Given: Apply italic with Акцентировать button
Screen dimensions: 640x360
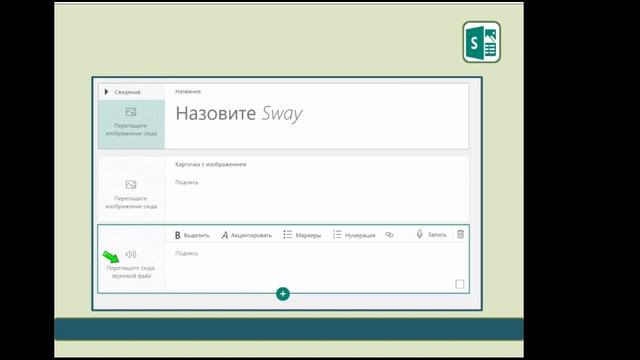Looking at the screenshot, I should coord(247,235).
